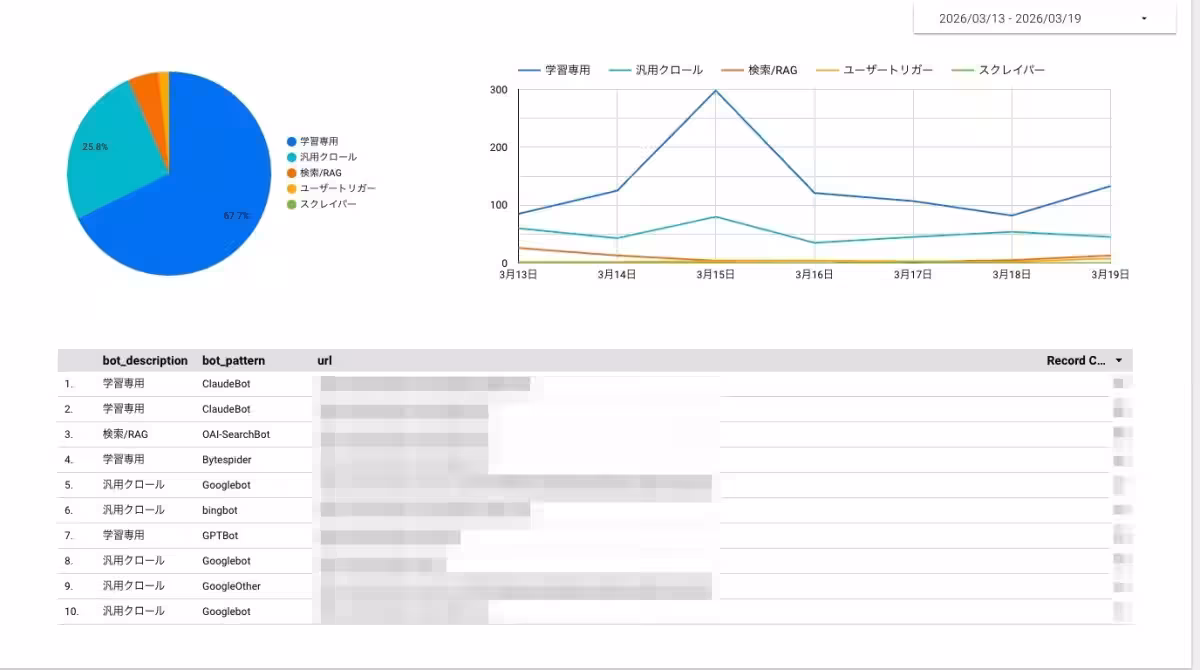The image size is (1200, 670).
Task: Select ユーザートリガー in the pie chart legend
Action: [x=337, y=188]
